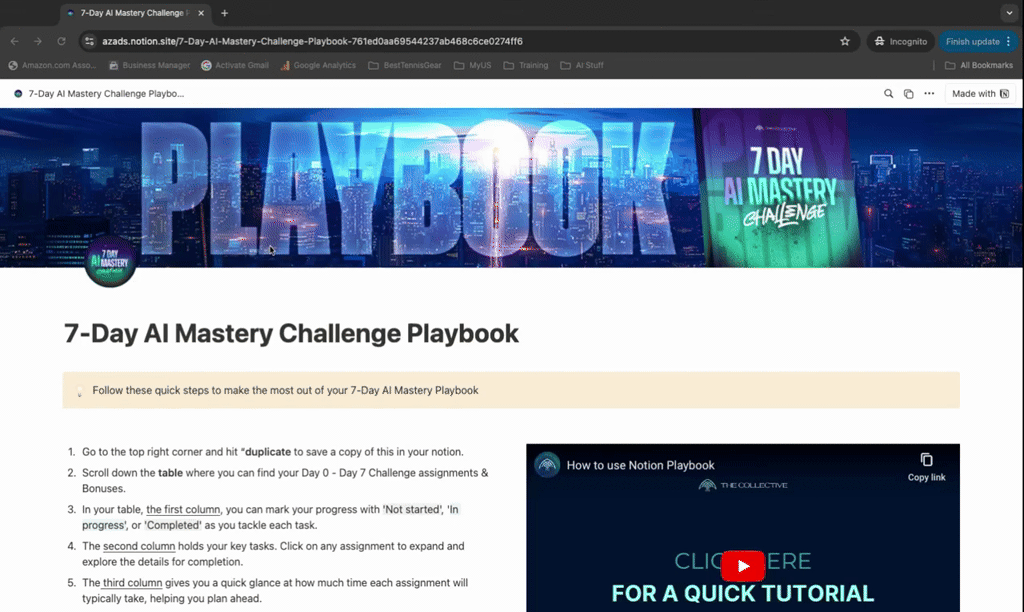The image size is (1024, 612).
Task: Open the Notion page search magnifier
Action: click(887, 93)
